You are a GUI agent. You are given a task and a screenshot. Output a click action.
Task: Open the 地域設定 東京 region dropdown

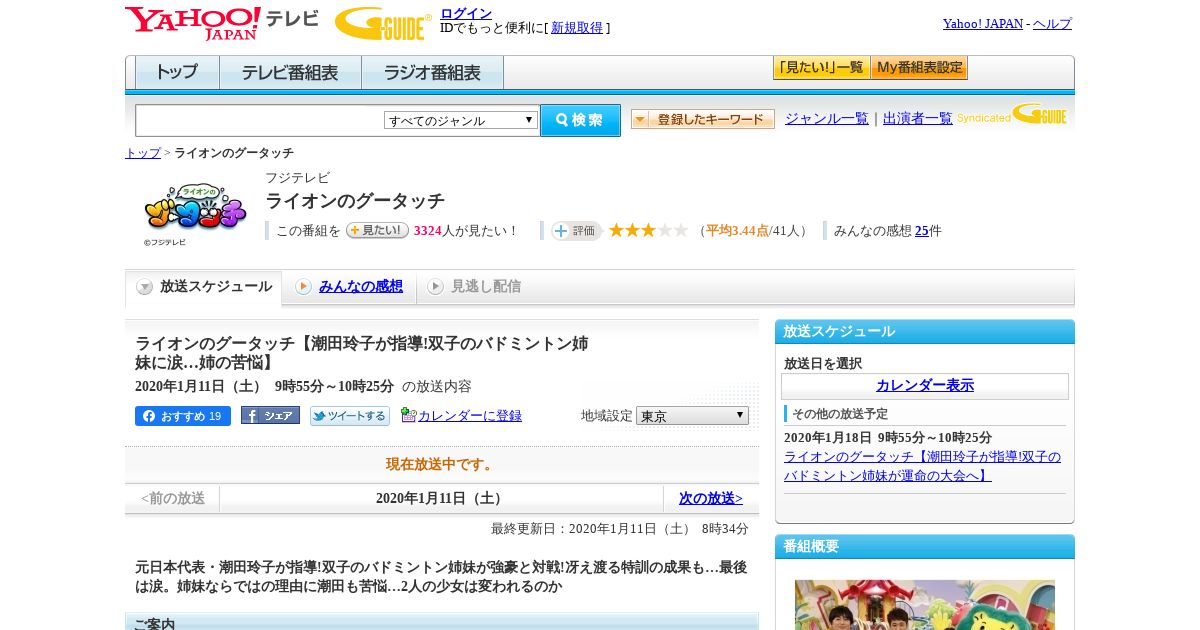[692, 415]
